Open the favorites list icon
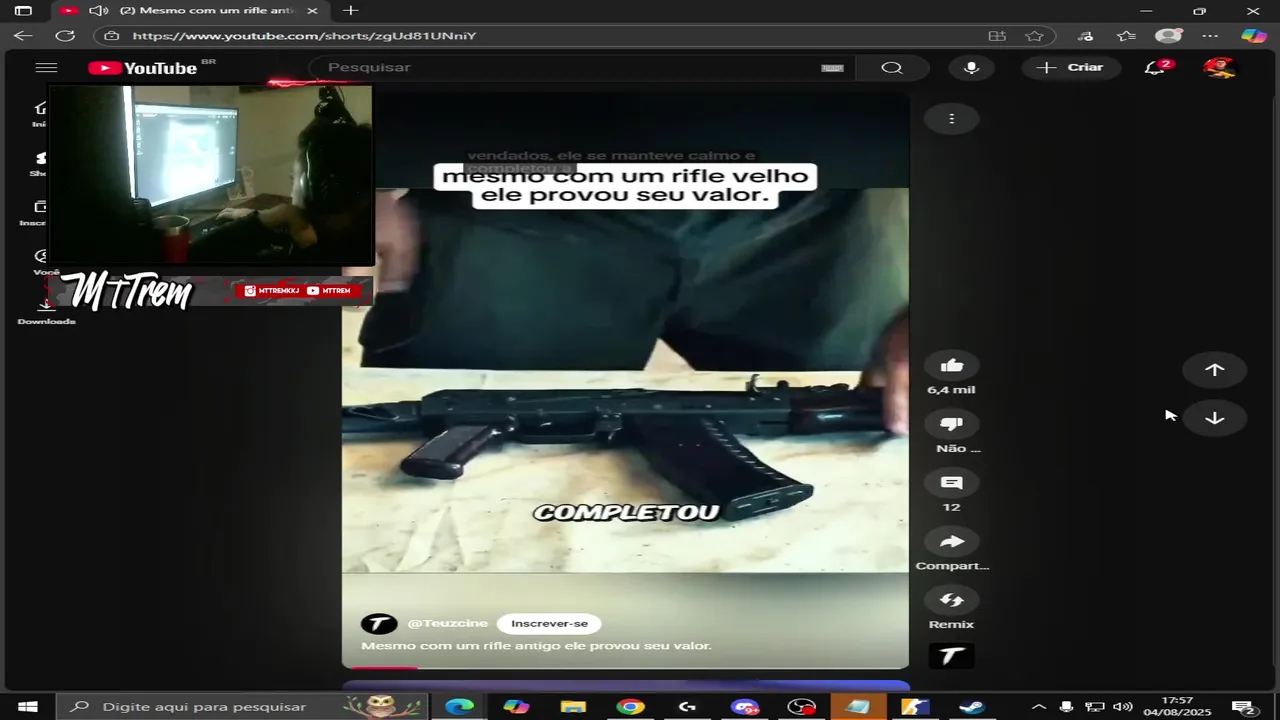The width and height of the screenshot is (1280, 720). click(x=1127, y=36)
